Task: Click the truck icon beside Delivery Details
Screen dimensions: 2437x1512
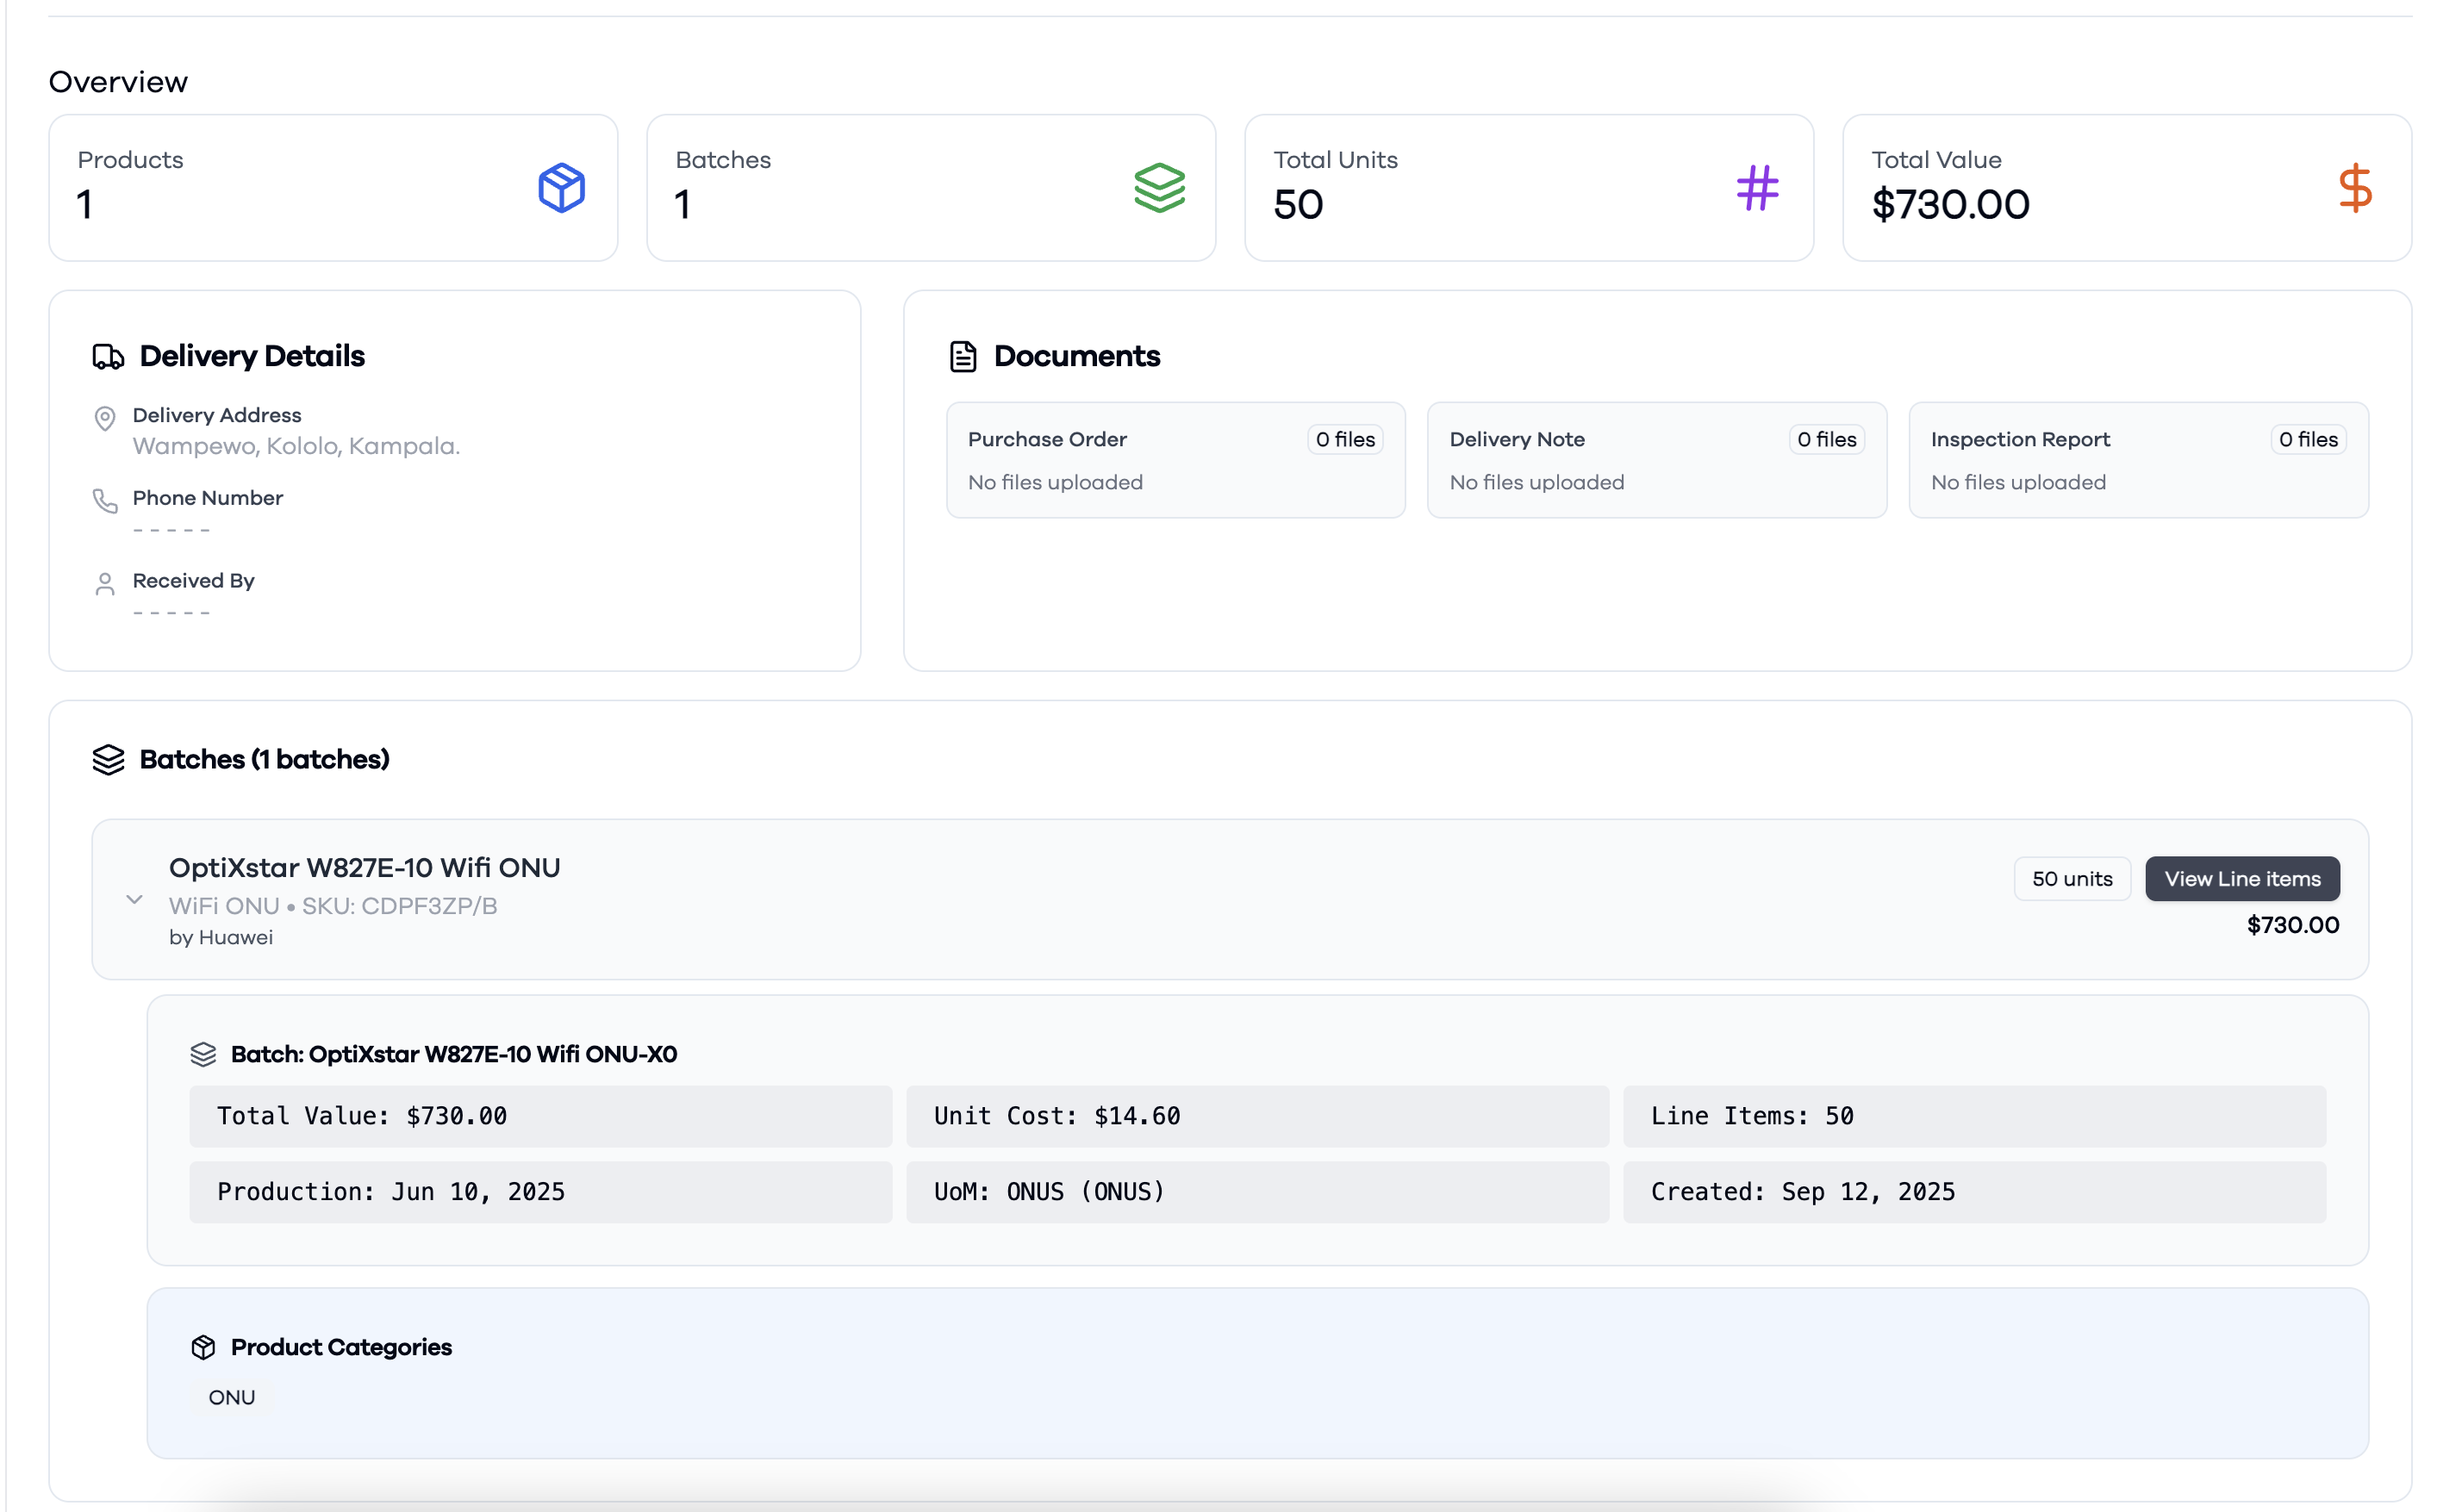Action: click(108, 357)
